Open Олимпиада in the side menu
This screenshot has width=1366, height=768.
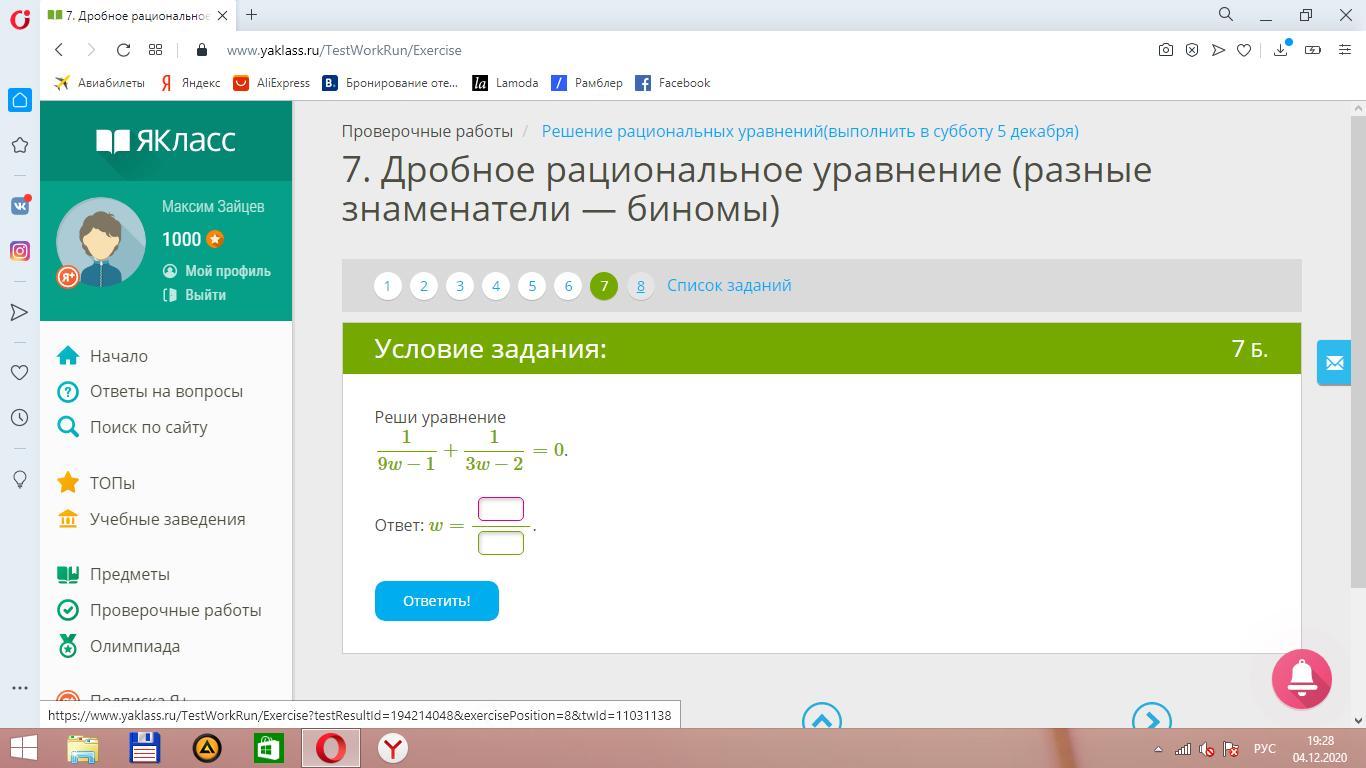click(x=135, y=646)
